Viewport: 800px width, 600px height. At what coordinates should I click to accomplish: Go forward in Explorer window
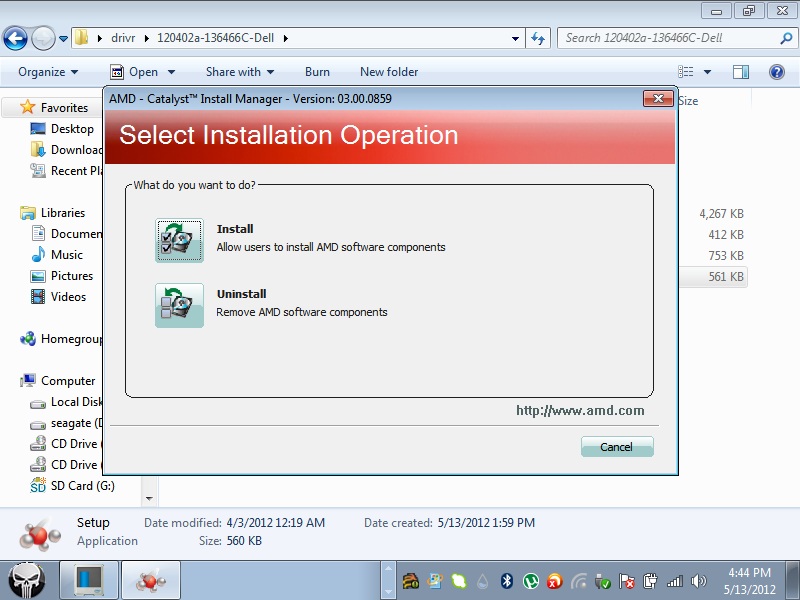[43, 38]
